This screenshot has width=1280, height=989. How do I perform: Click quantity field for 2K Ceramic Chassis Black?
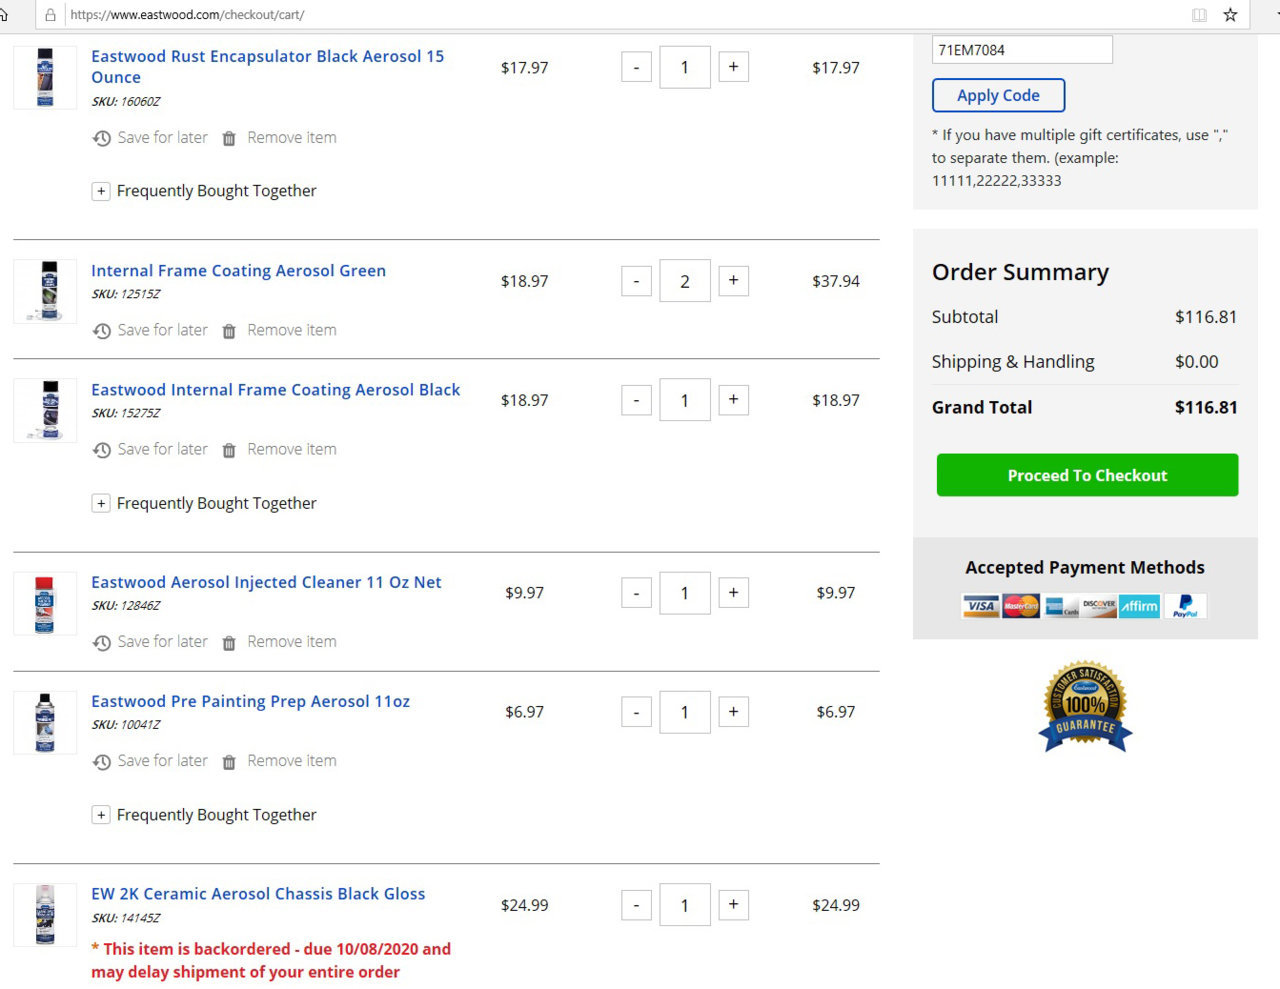[685, 905]
